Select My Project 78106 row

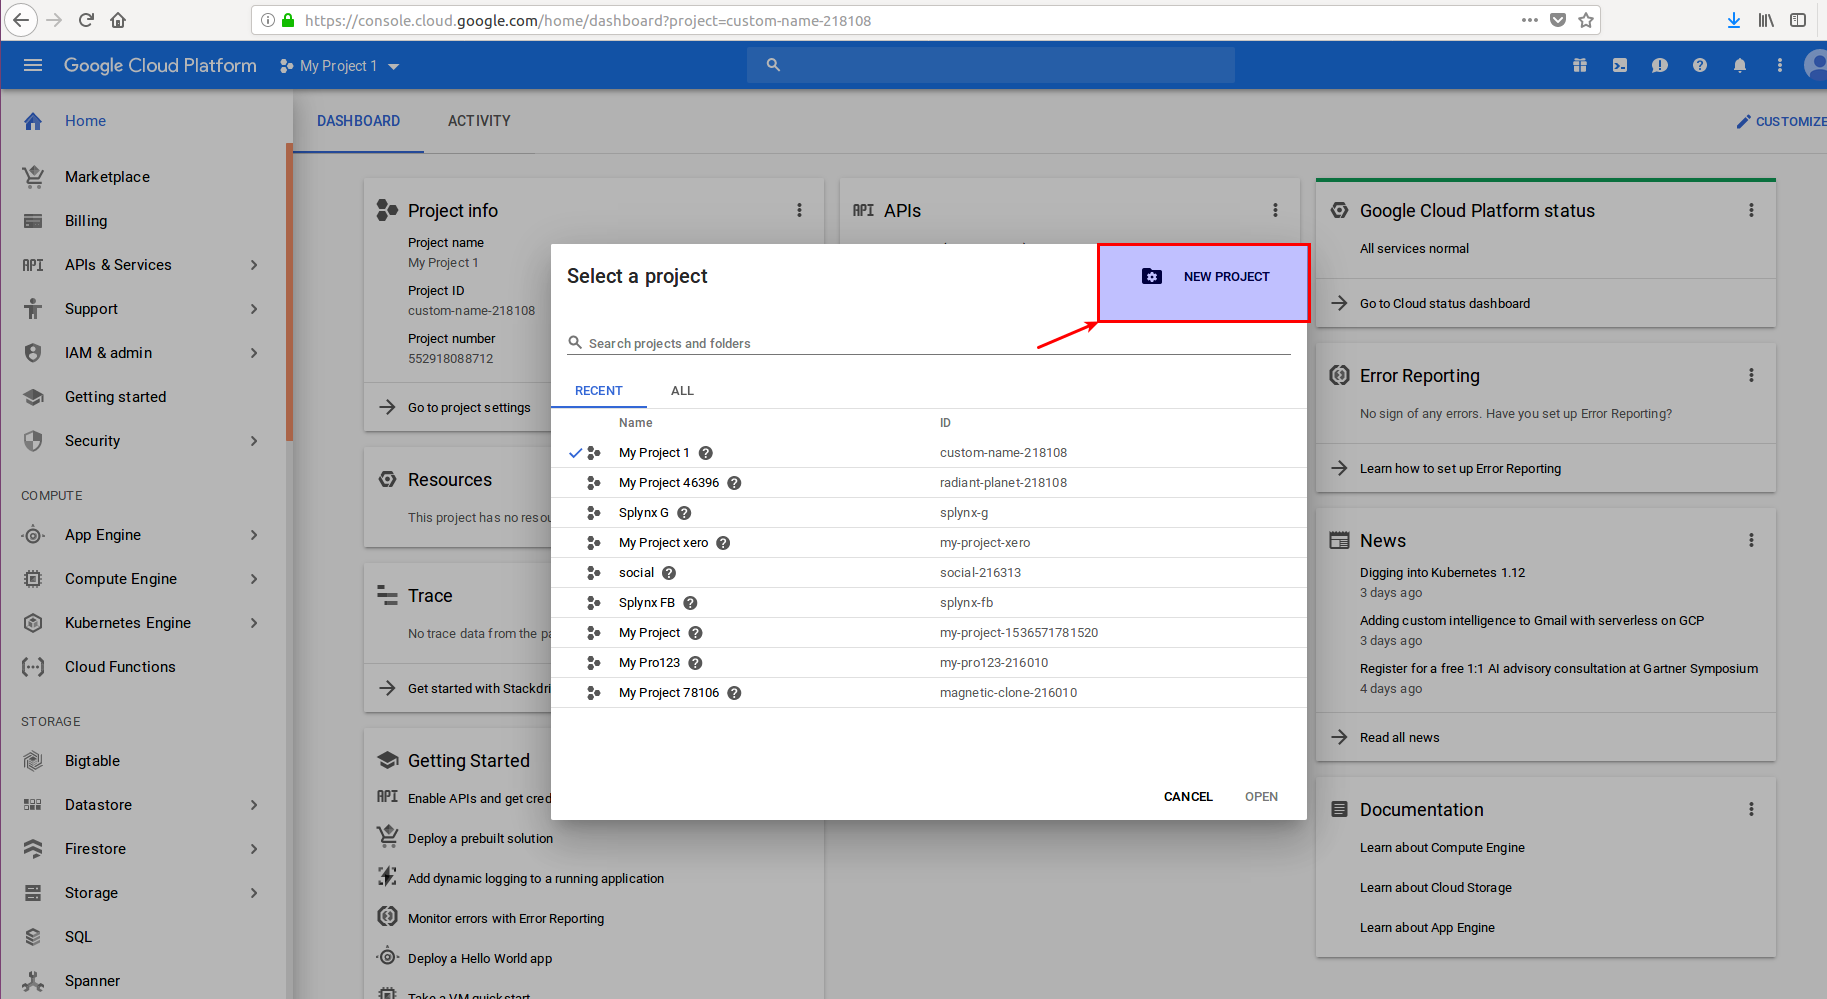coord(928,693)
